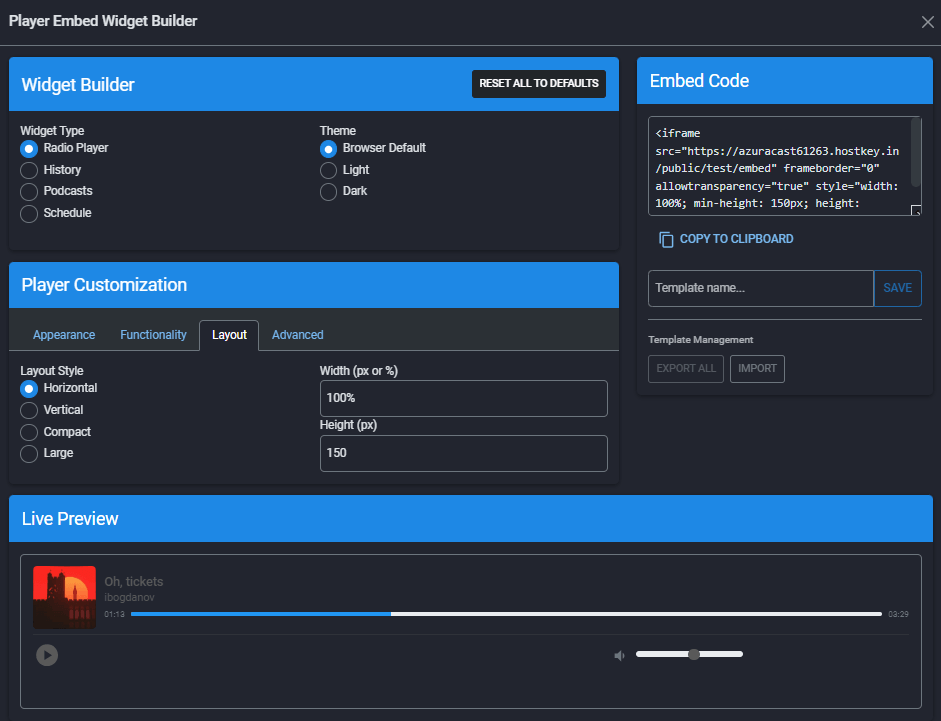Select the History widget type
The height and width of the screenshot is (721, 941).
29,170
